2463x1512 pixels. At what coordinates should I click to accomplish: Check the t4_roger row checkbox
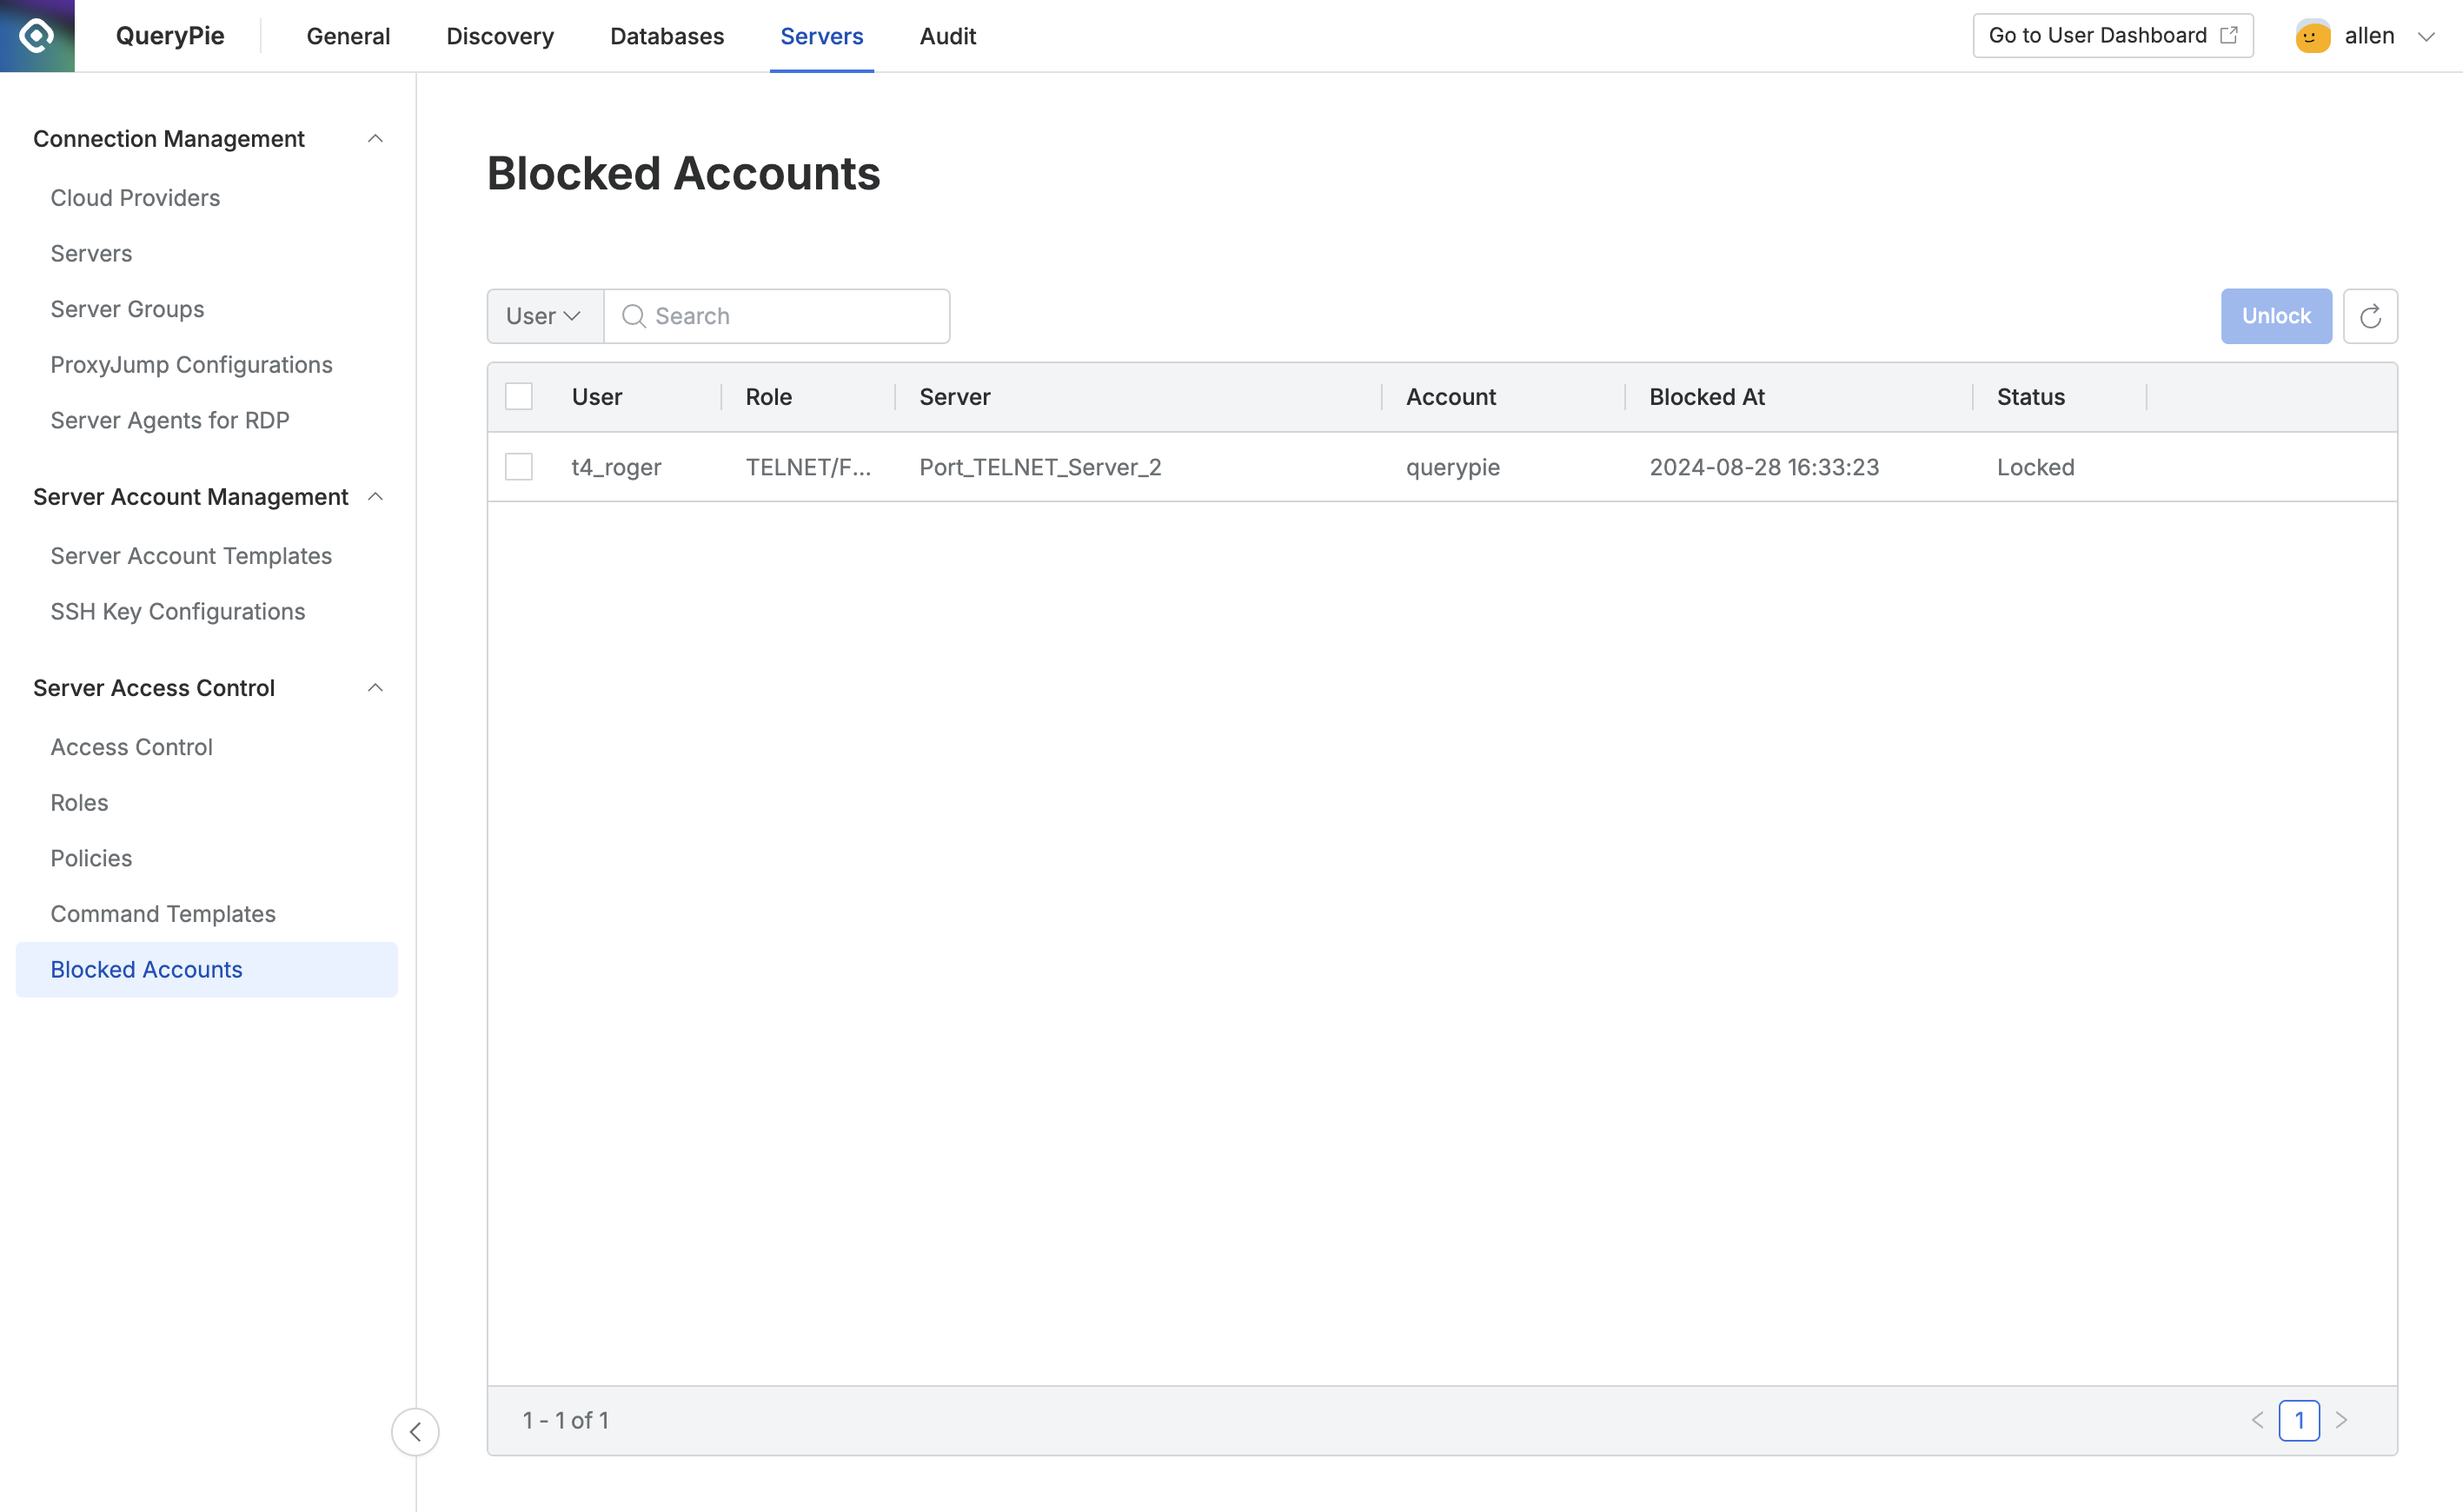pyautogui.click(x=519, y=466)
